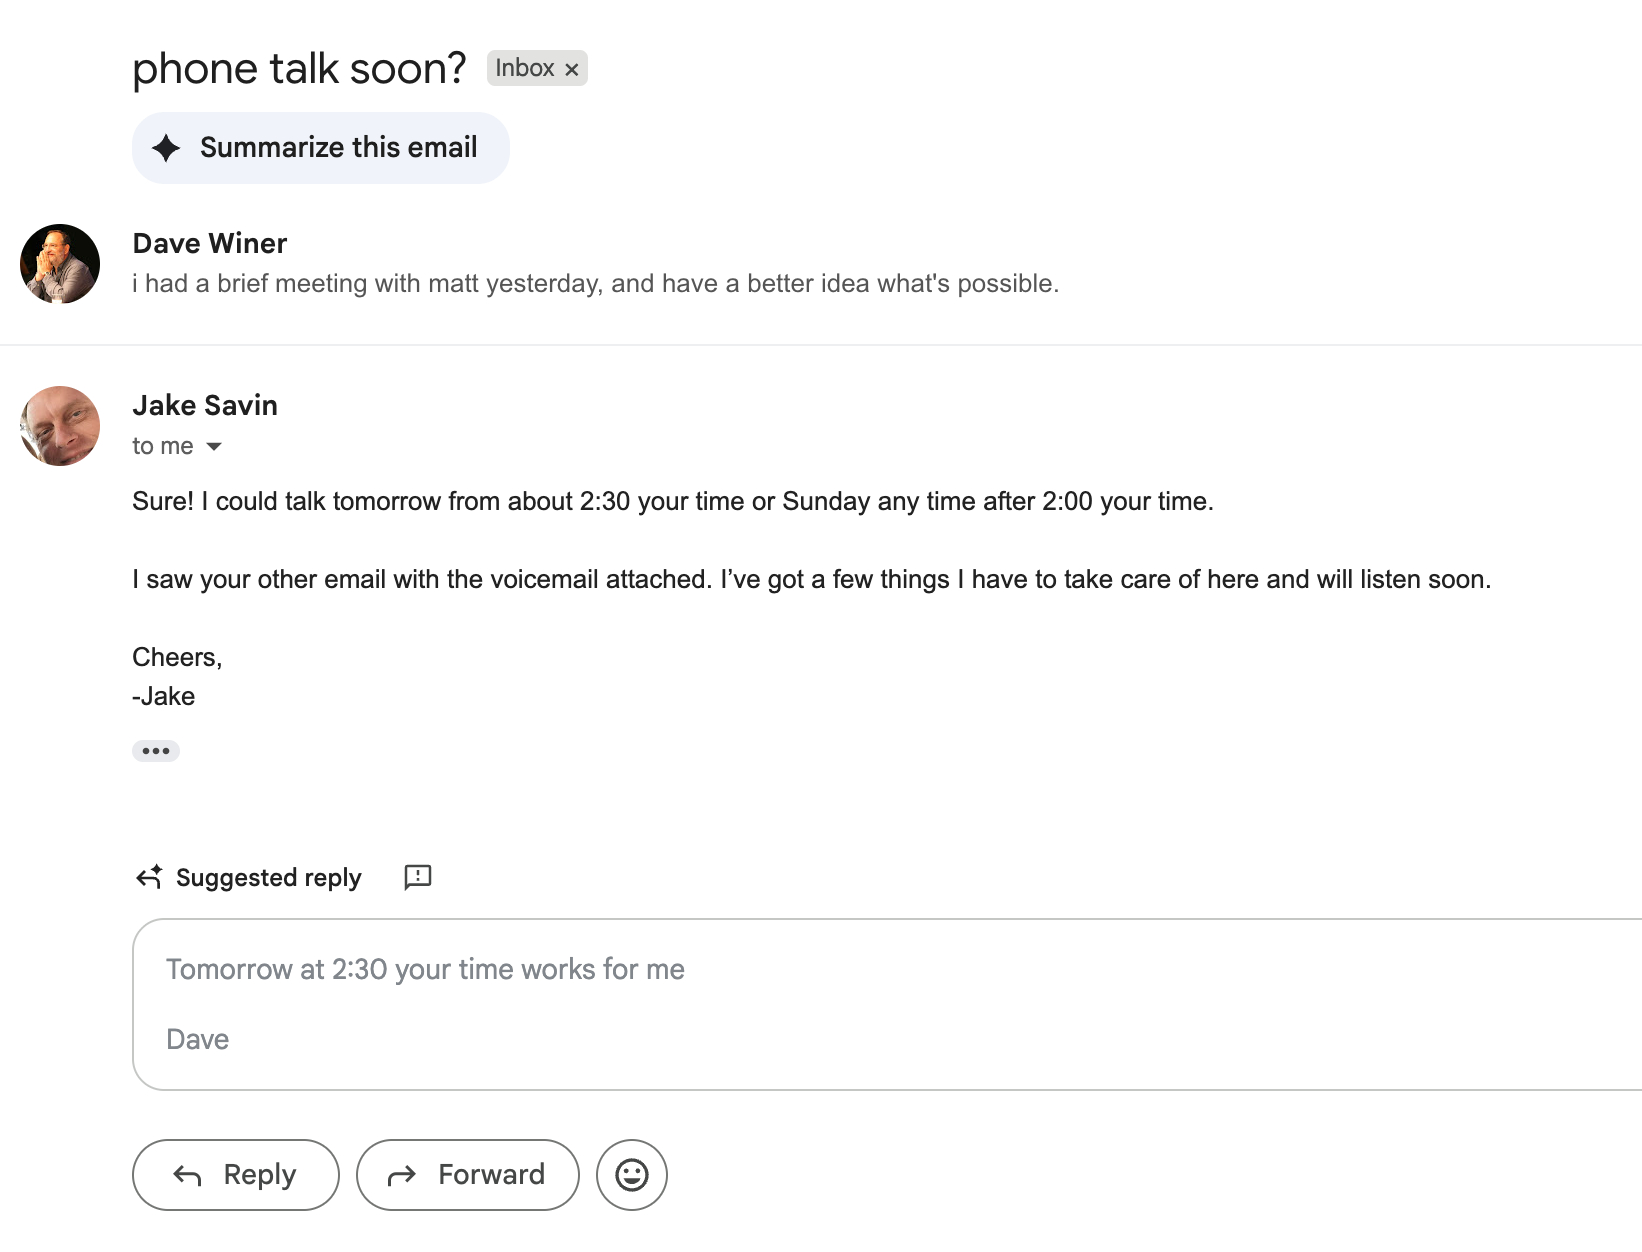This screenshot has height=1252, width=1642.
Task: Click the Forward button
Action: (467, 1175)
